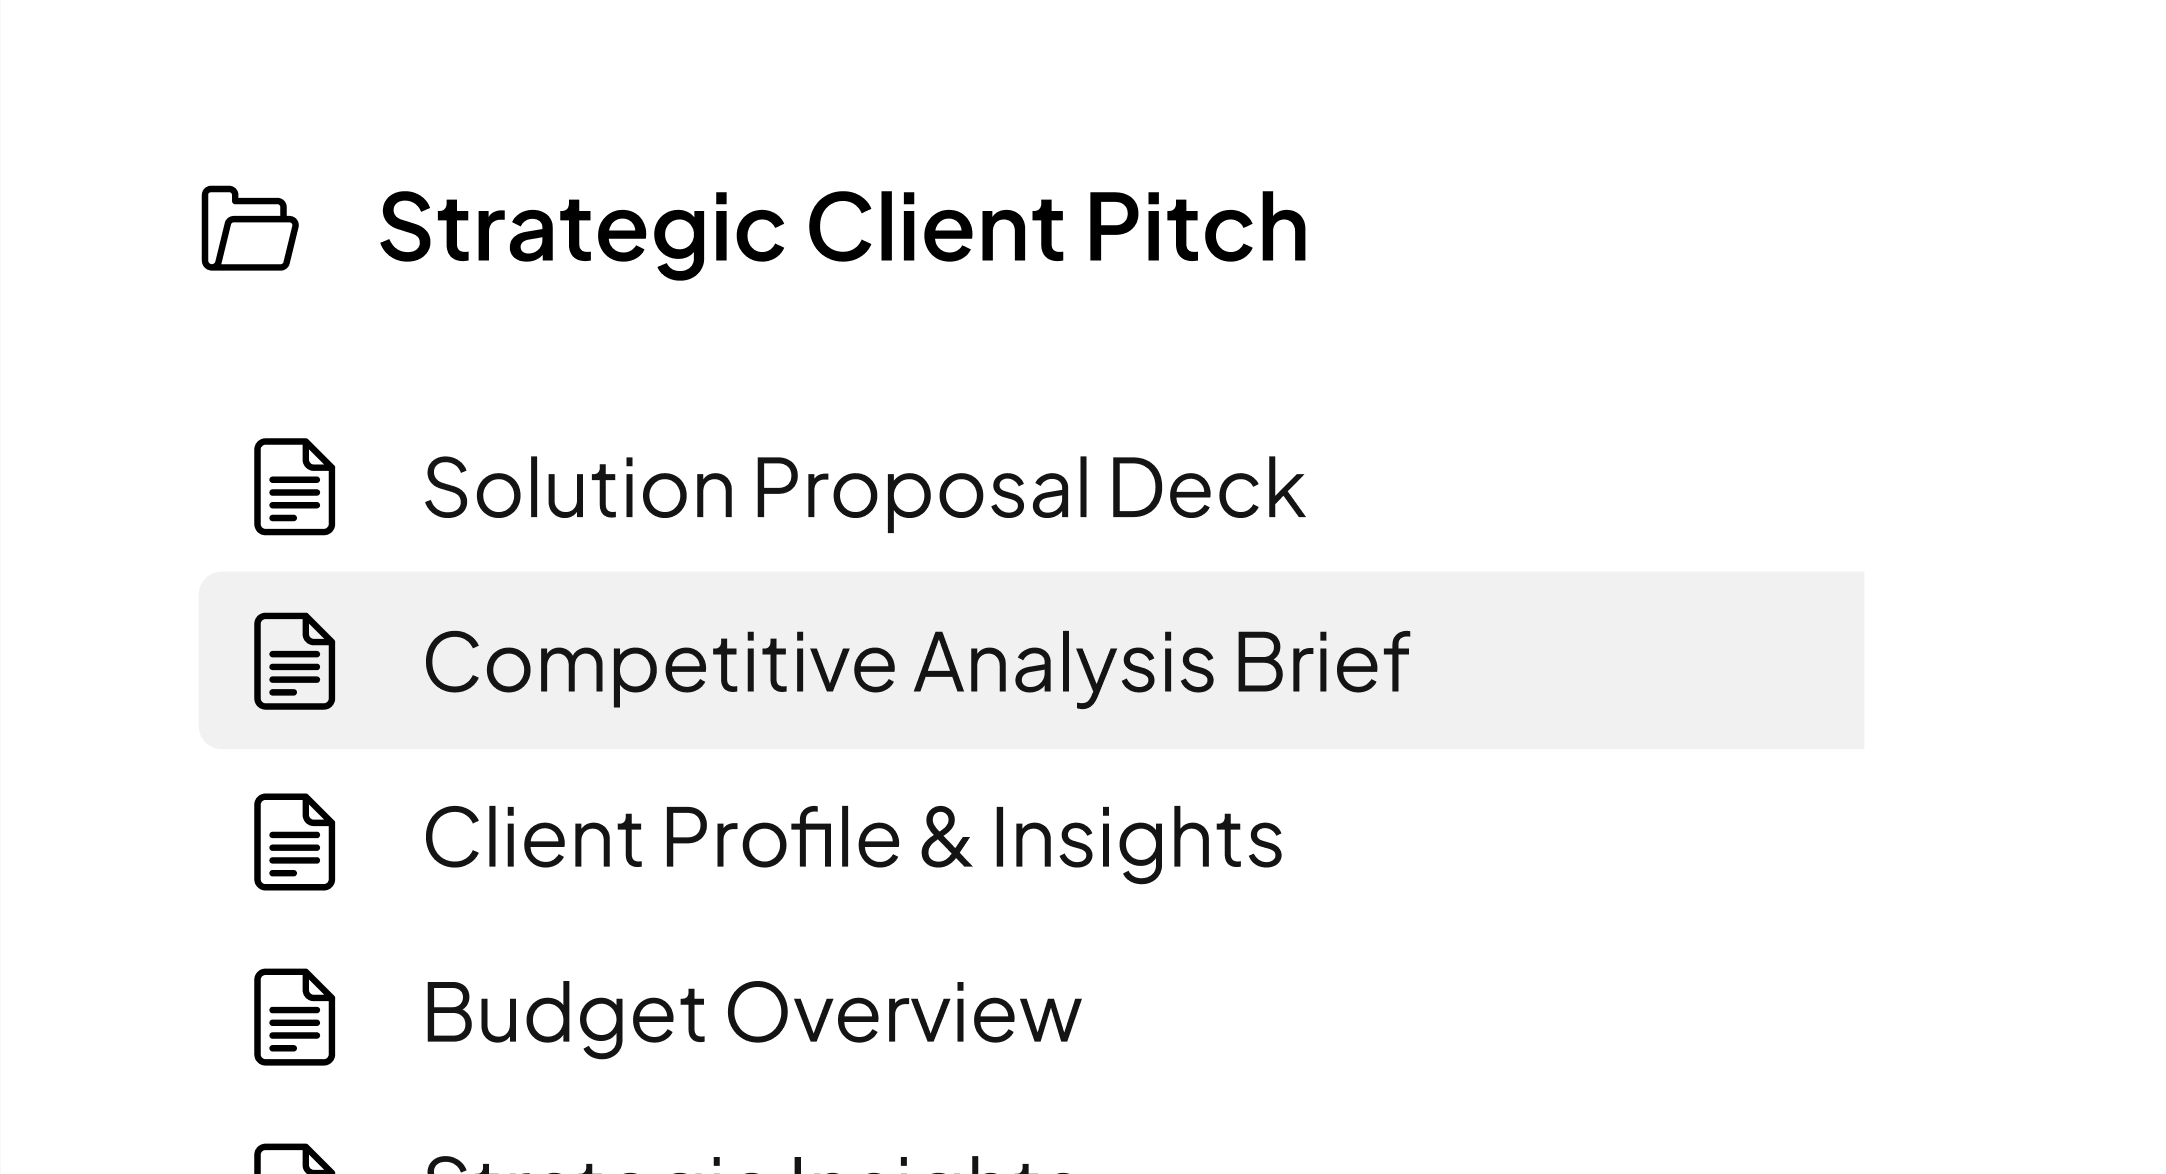Open the Solution Proposal Deck file
The image size is (2166, 1174).
[x=863, y=488]
